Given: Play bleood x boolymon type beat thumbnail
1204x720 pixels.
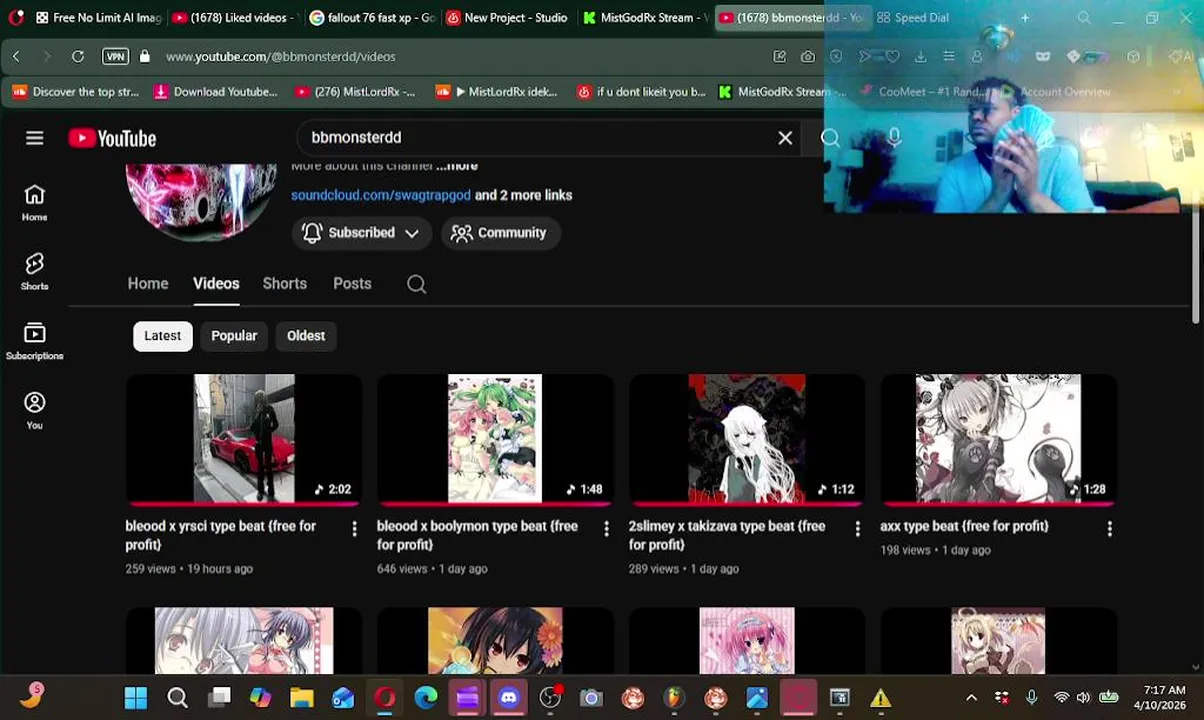Looking at the screenshot, I should [x=495, y=439].
